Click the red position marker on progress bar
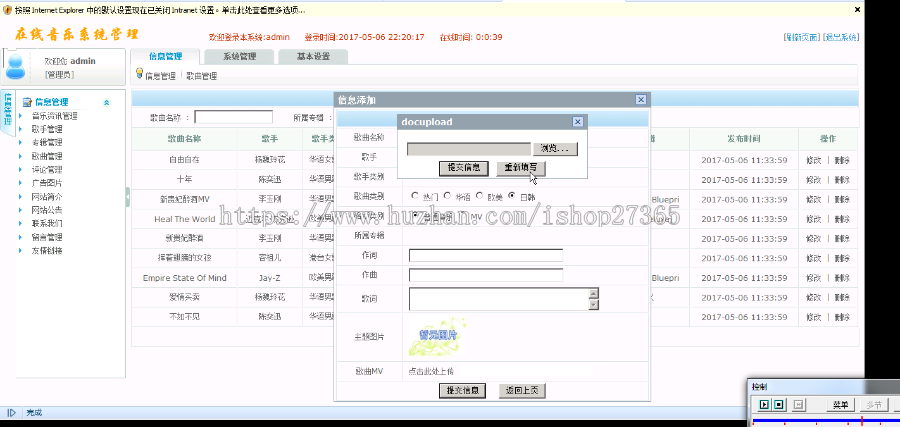The height and width of the screenshot is (427, 900). (862, 421)
